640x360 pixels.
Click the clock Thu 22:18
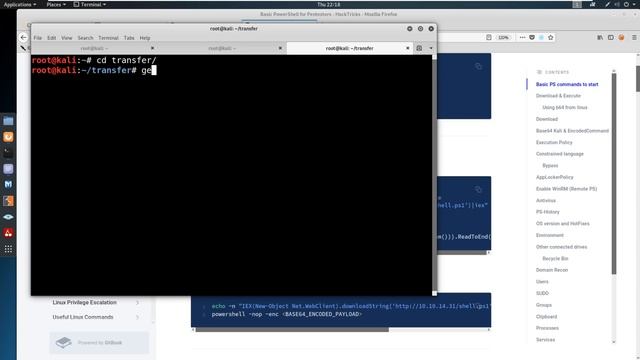(329, 4)
